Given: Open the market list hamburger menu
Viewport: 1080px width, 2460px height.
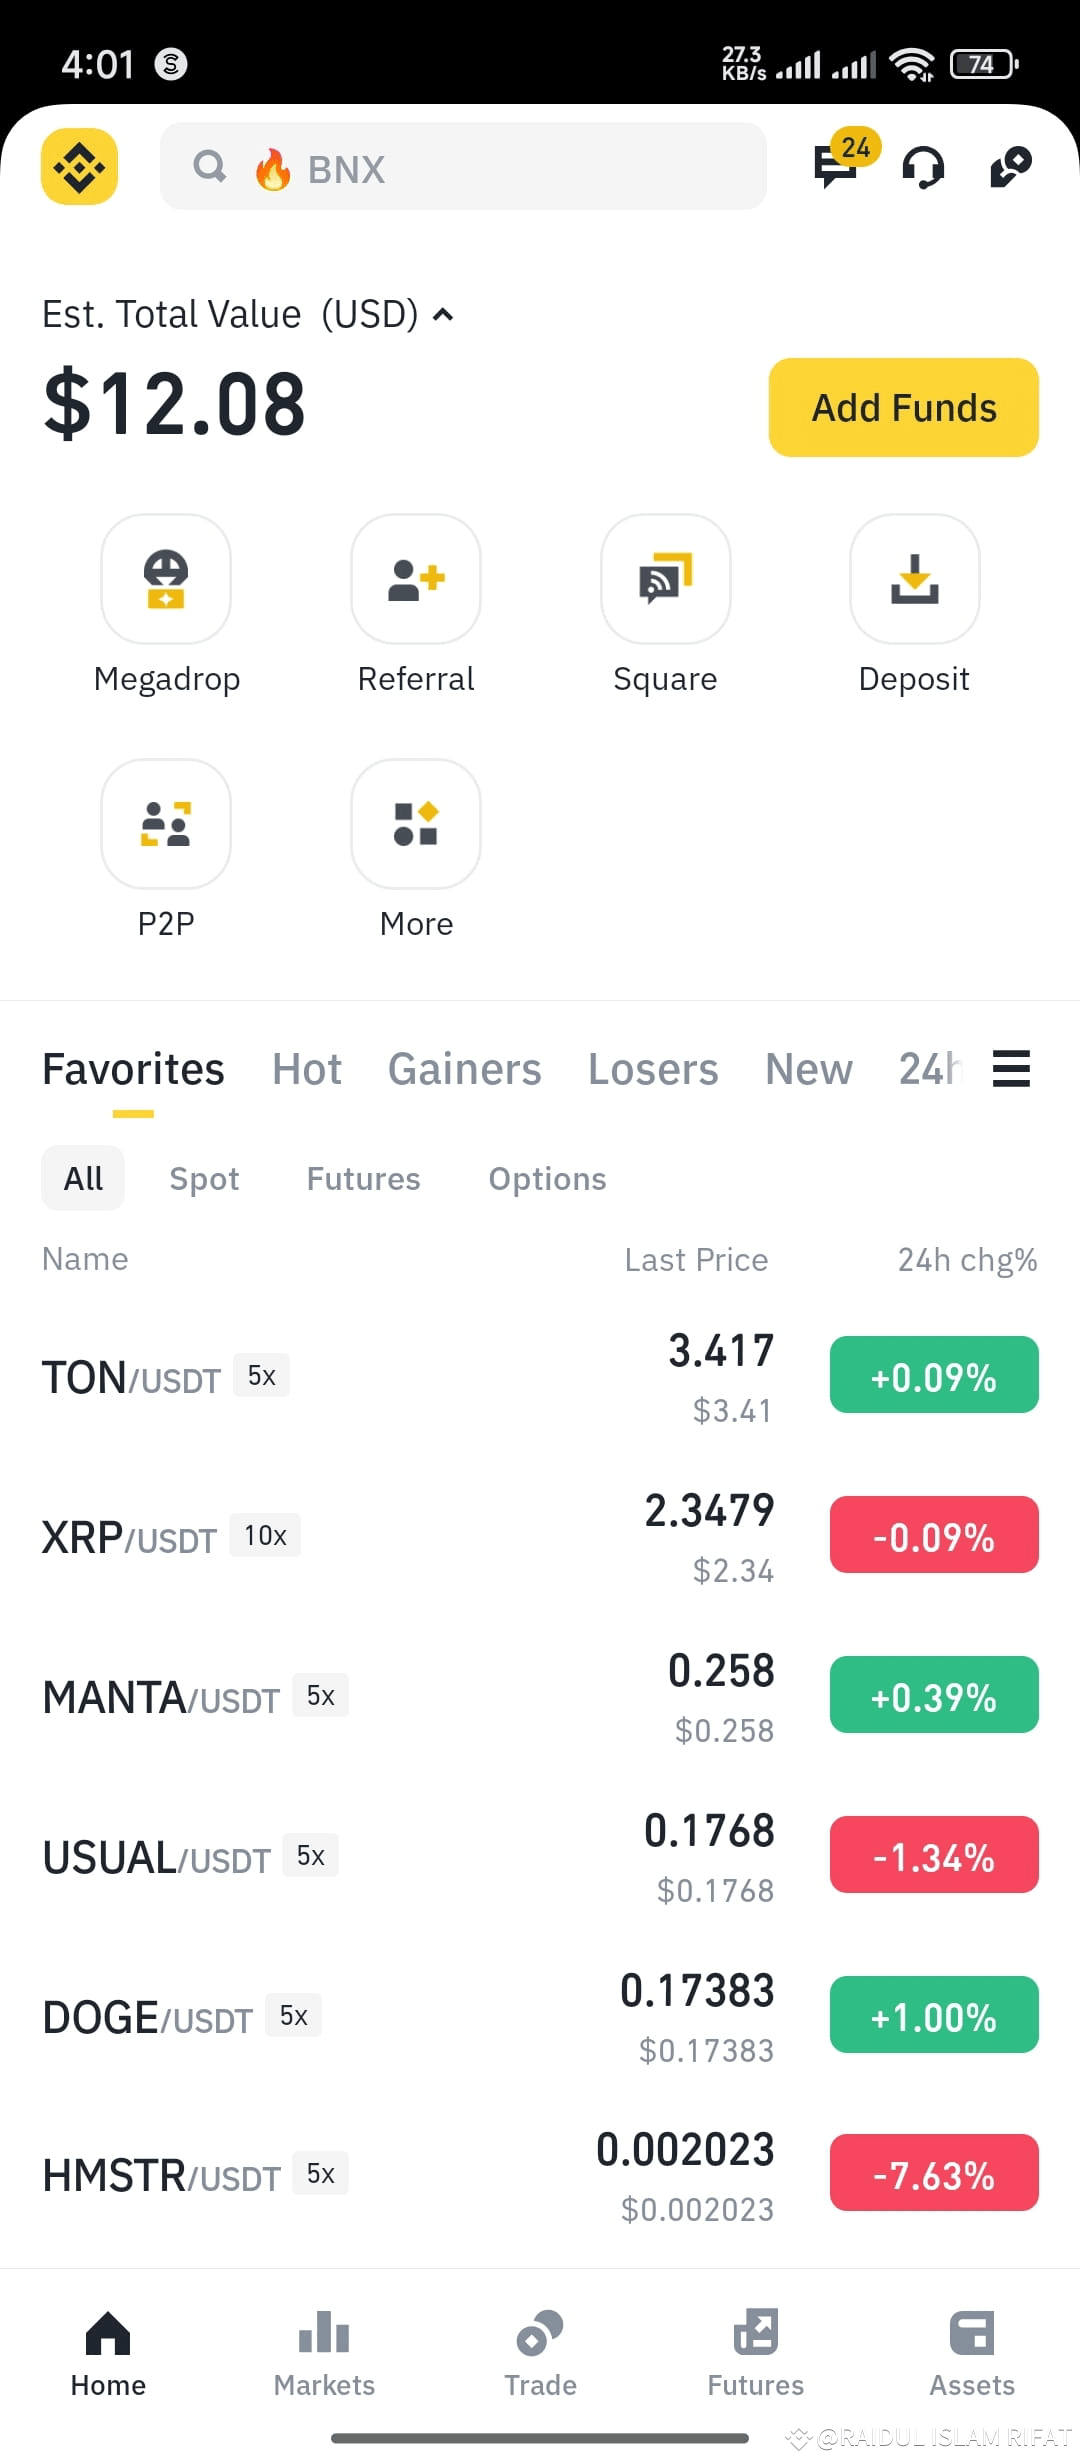Looking at the screenshot, I should (1011, 1068).
